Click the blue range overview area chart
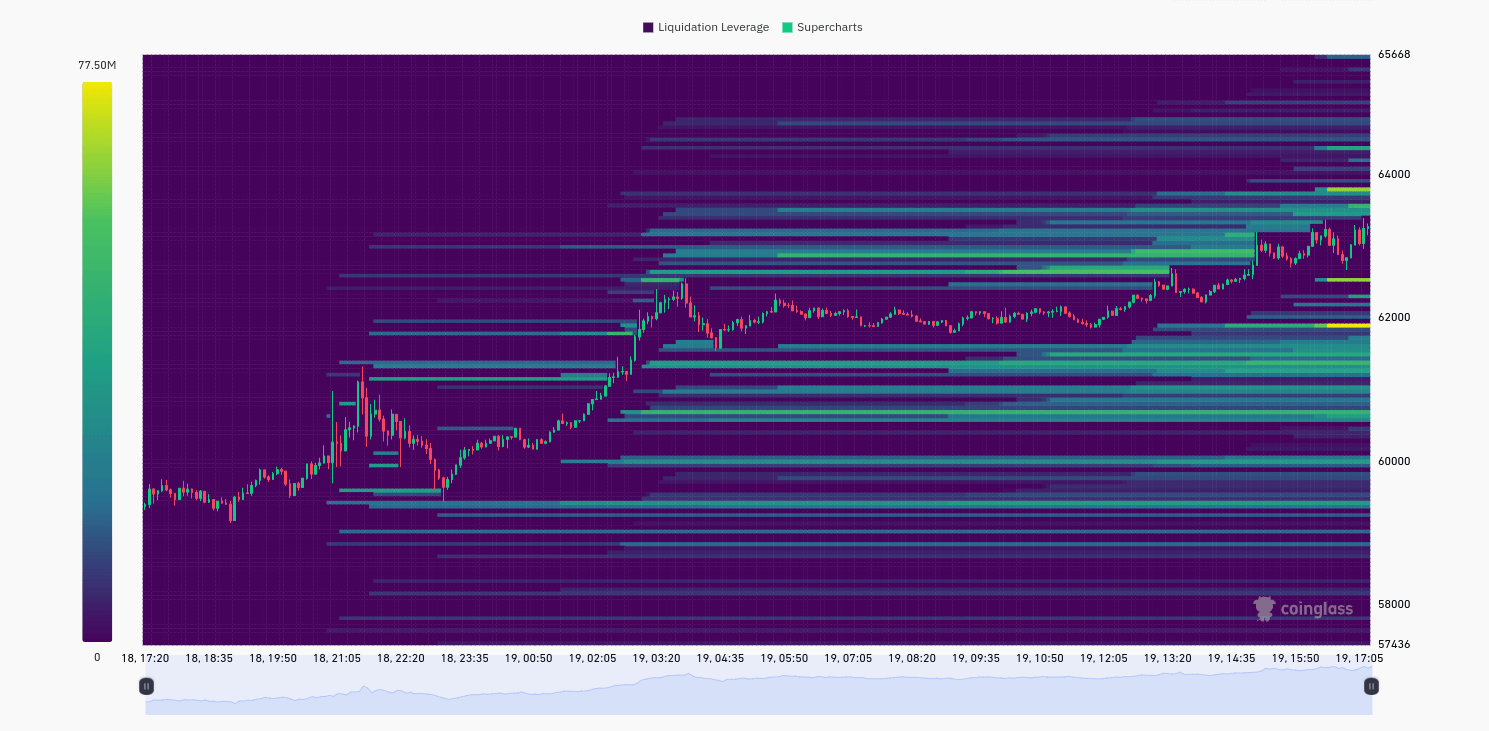 pos(759,691)
